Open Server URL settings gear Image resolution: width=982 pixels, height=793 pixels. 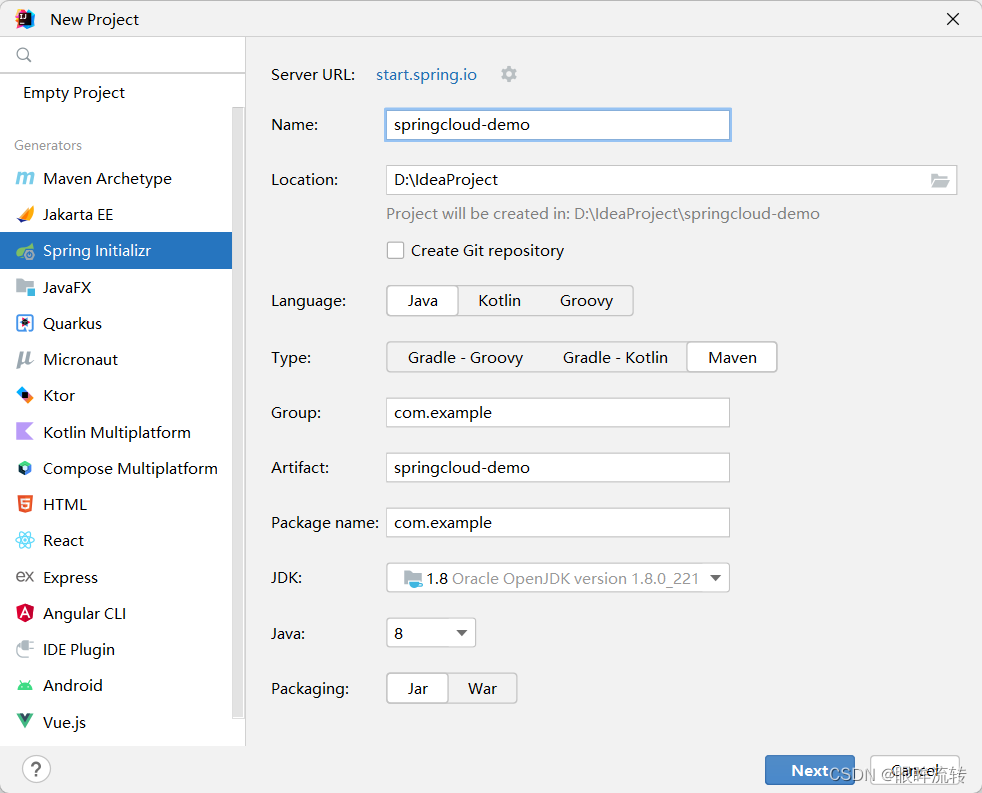click(x=509, y=74)
